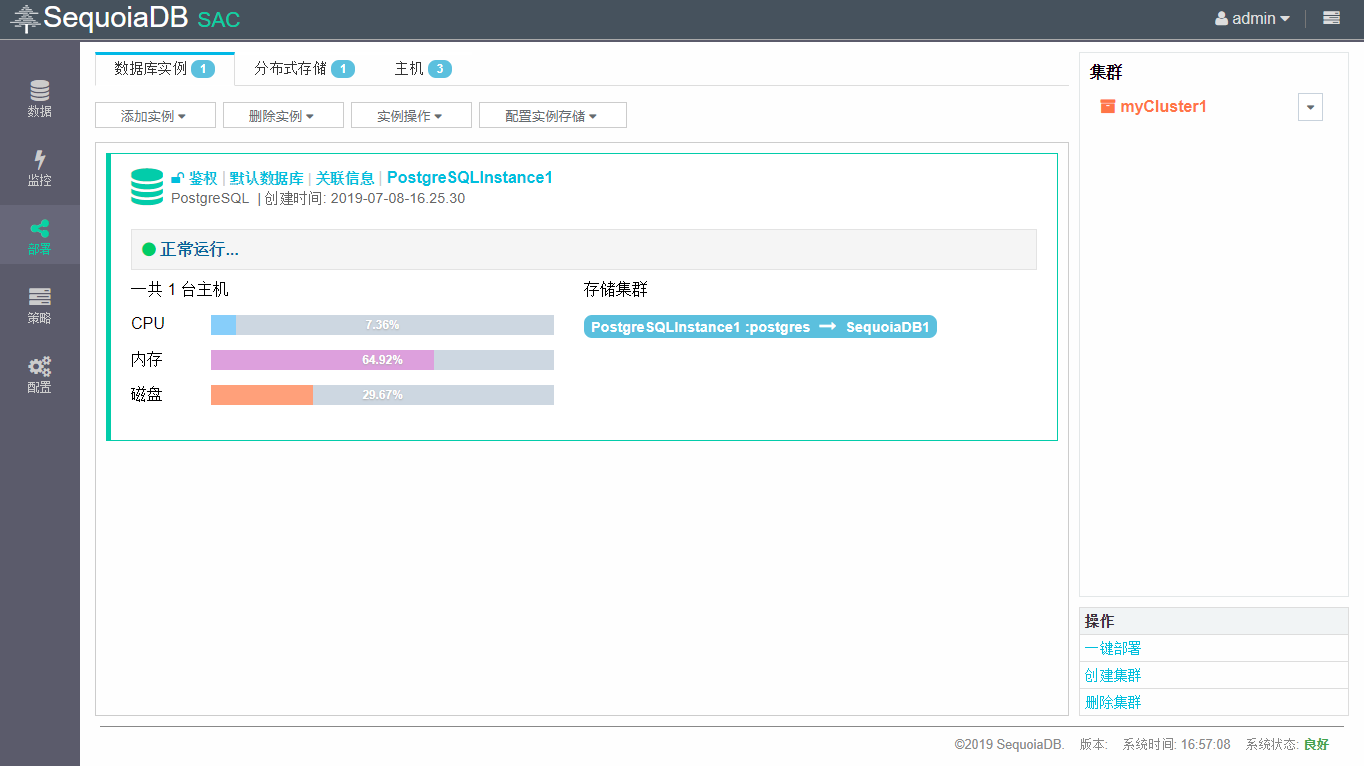This screenshot has height=766, width=1364.
Task: Click the green PostgreSQL instance database icon
Action: 147,187
